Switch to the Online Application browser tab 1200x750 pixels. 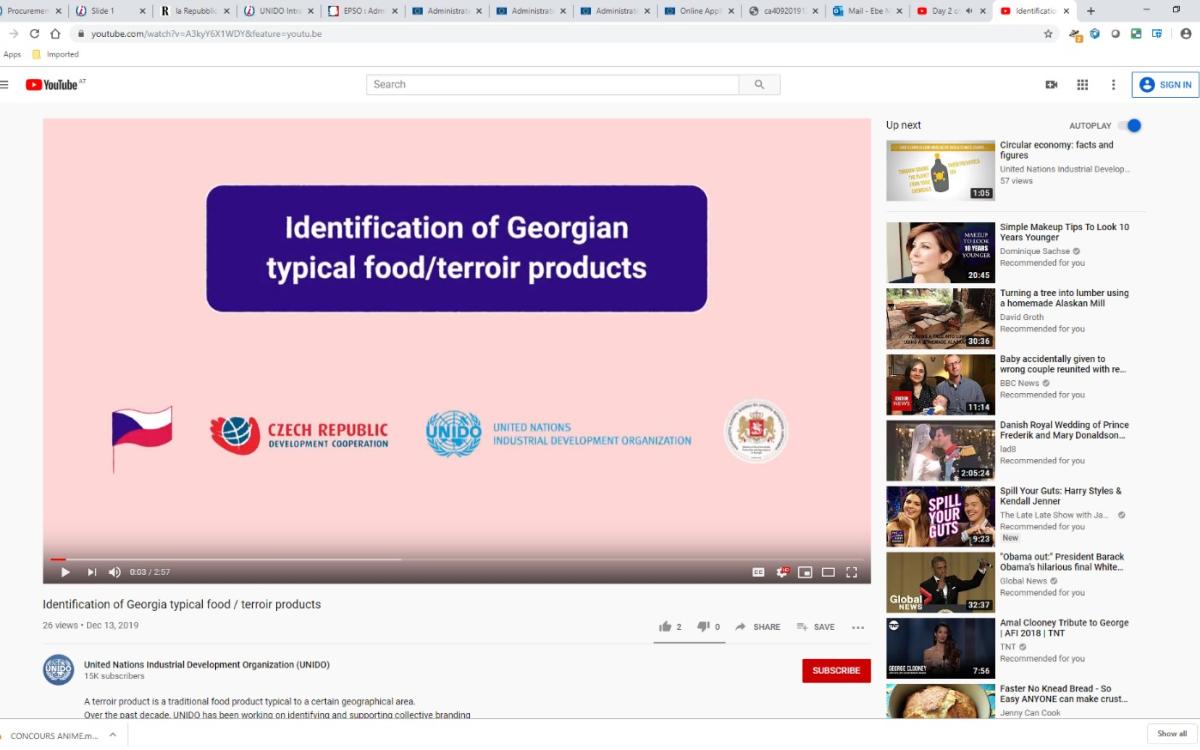(699, 11)
